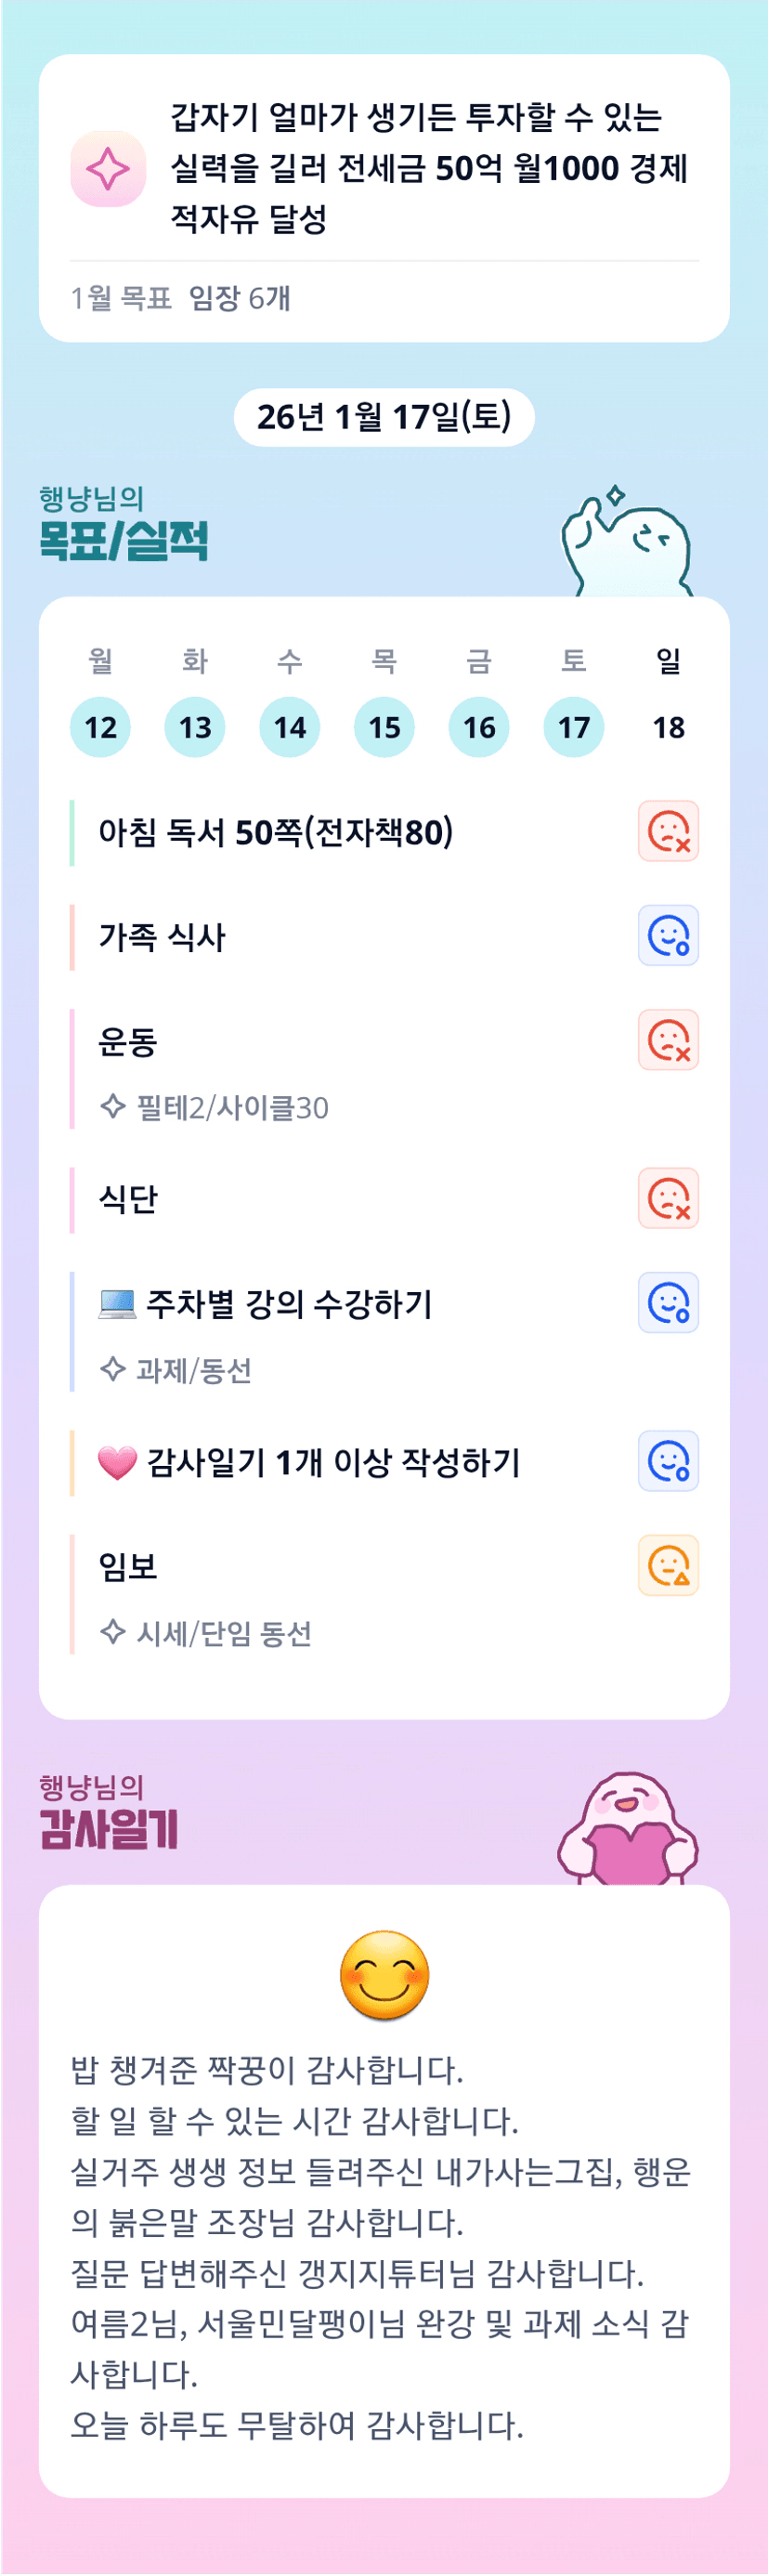Select Wednesday 14 in the week calendar
Image resolution: width=768 pixels, height=2576 pixels.
pos(290,727)
